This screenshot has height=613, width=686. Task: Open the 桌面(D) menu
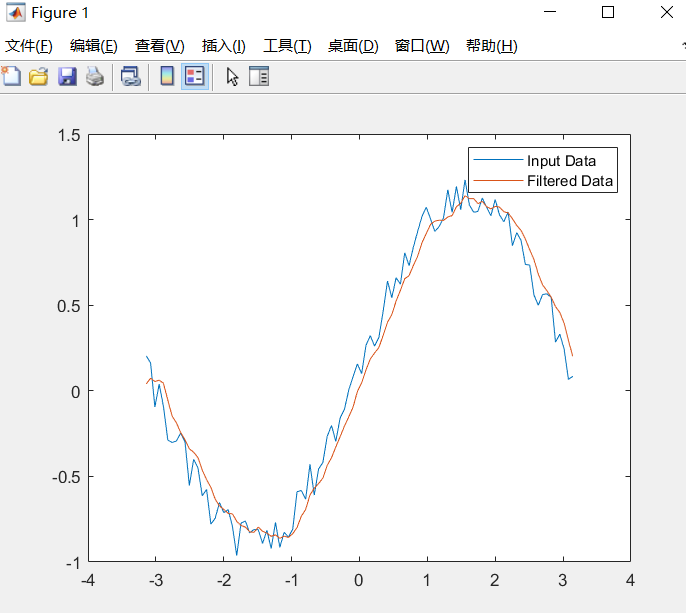[353, 46]
